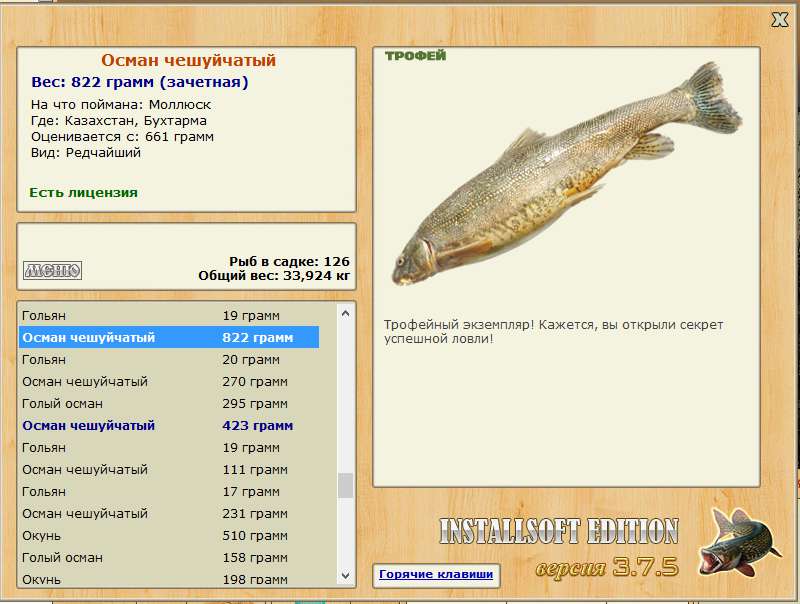This screenshot has height=604, width=800.
Task: Click the Где: Казахстан, Бухтарма line
Action: tap(119, 121)
